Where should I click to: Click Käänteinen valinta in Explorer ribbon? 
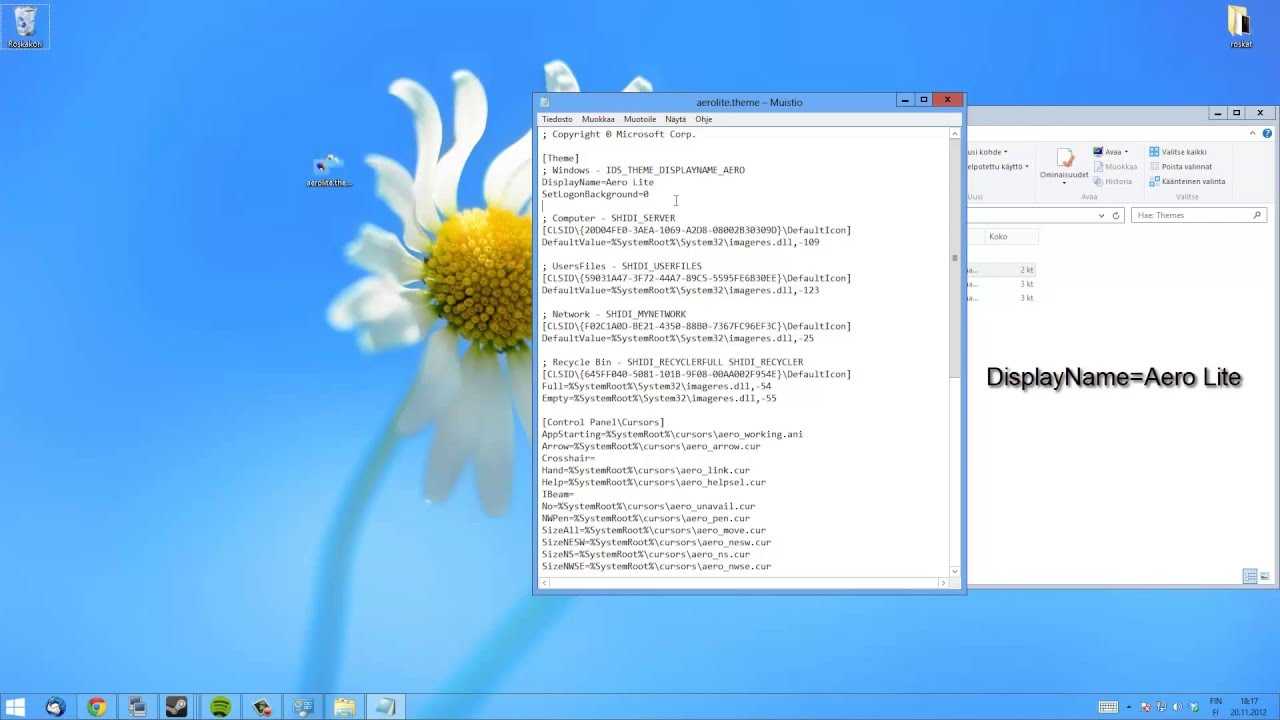tap(1187, 182)
